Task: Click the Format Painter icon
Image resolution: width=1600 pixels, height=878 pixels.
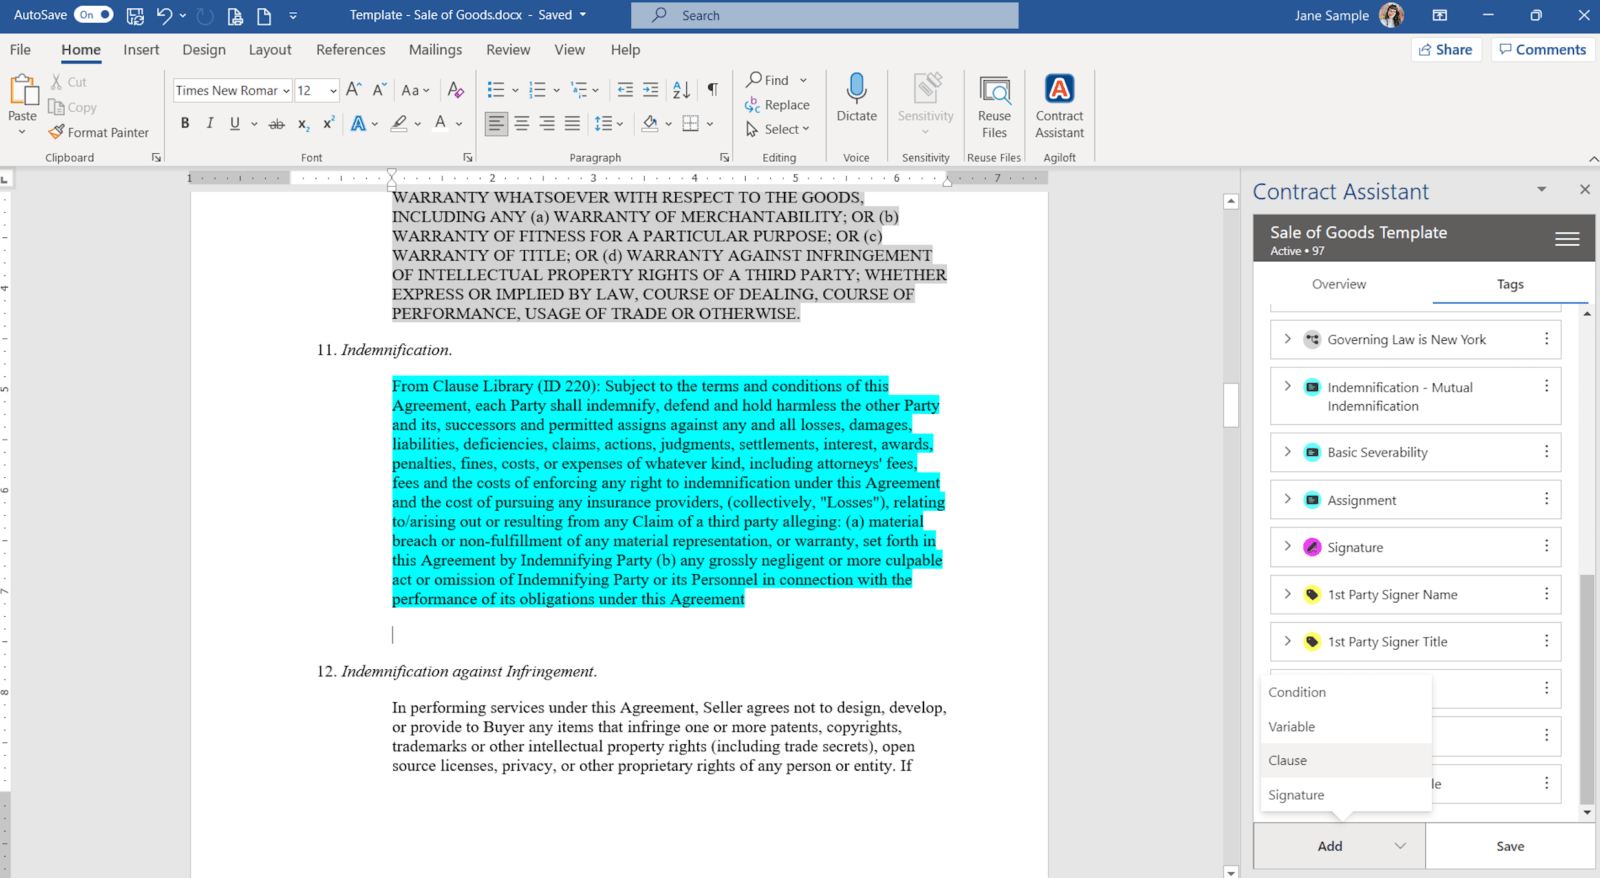Action: pyautogui.click(x=57, y=132)
